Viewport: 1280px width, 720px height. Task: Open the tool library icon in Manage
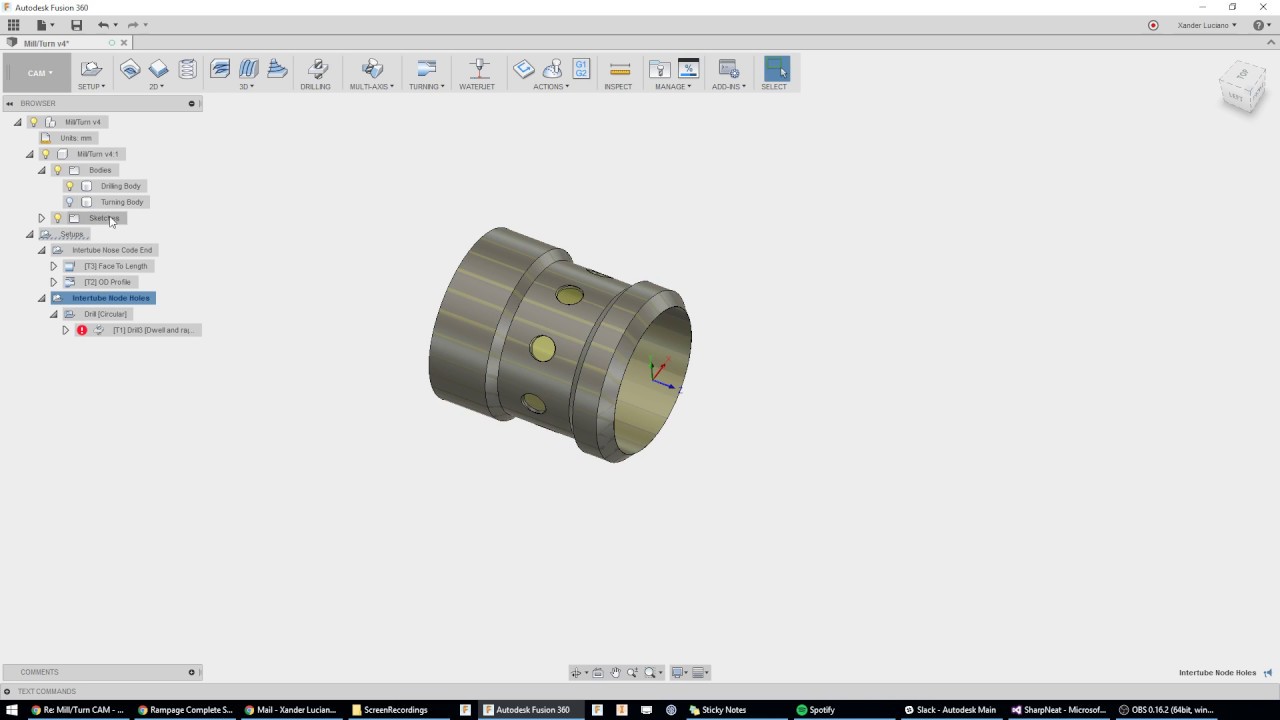[x=659, y=68]
